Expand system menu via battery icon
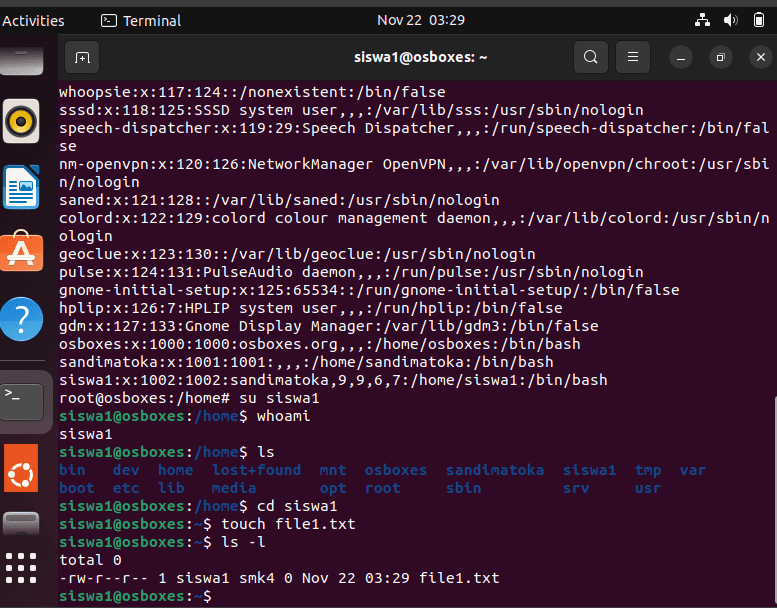The image size is (777, 608). pyautogui.click(x=759, y=20)
